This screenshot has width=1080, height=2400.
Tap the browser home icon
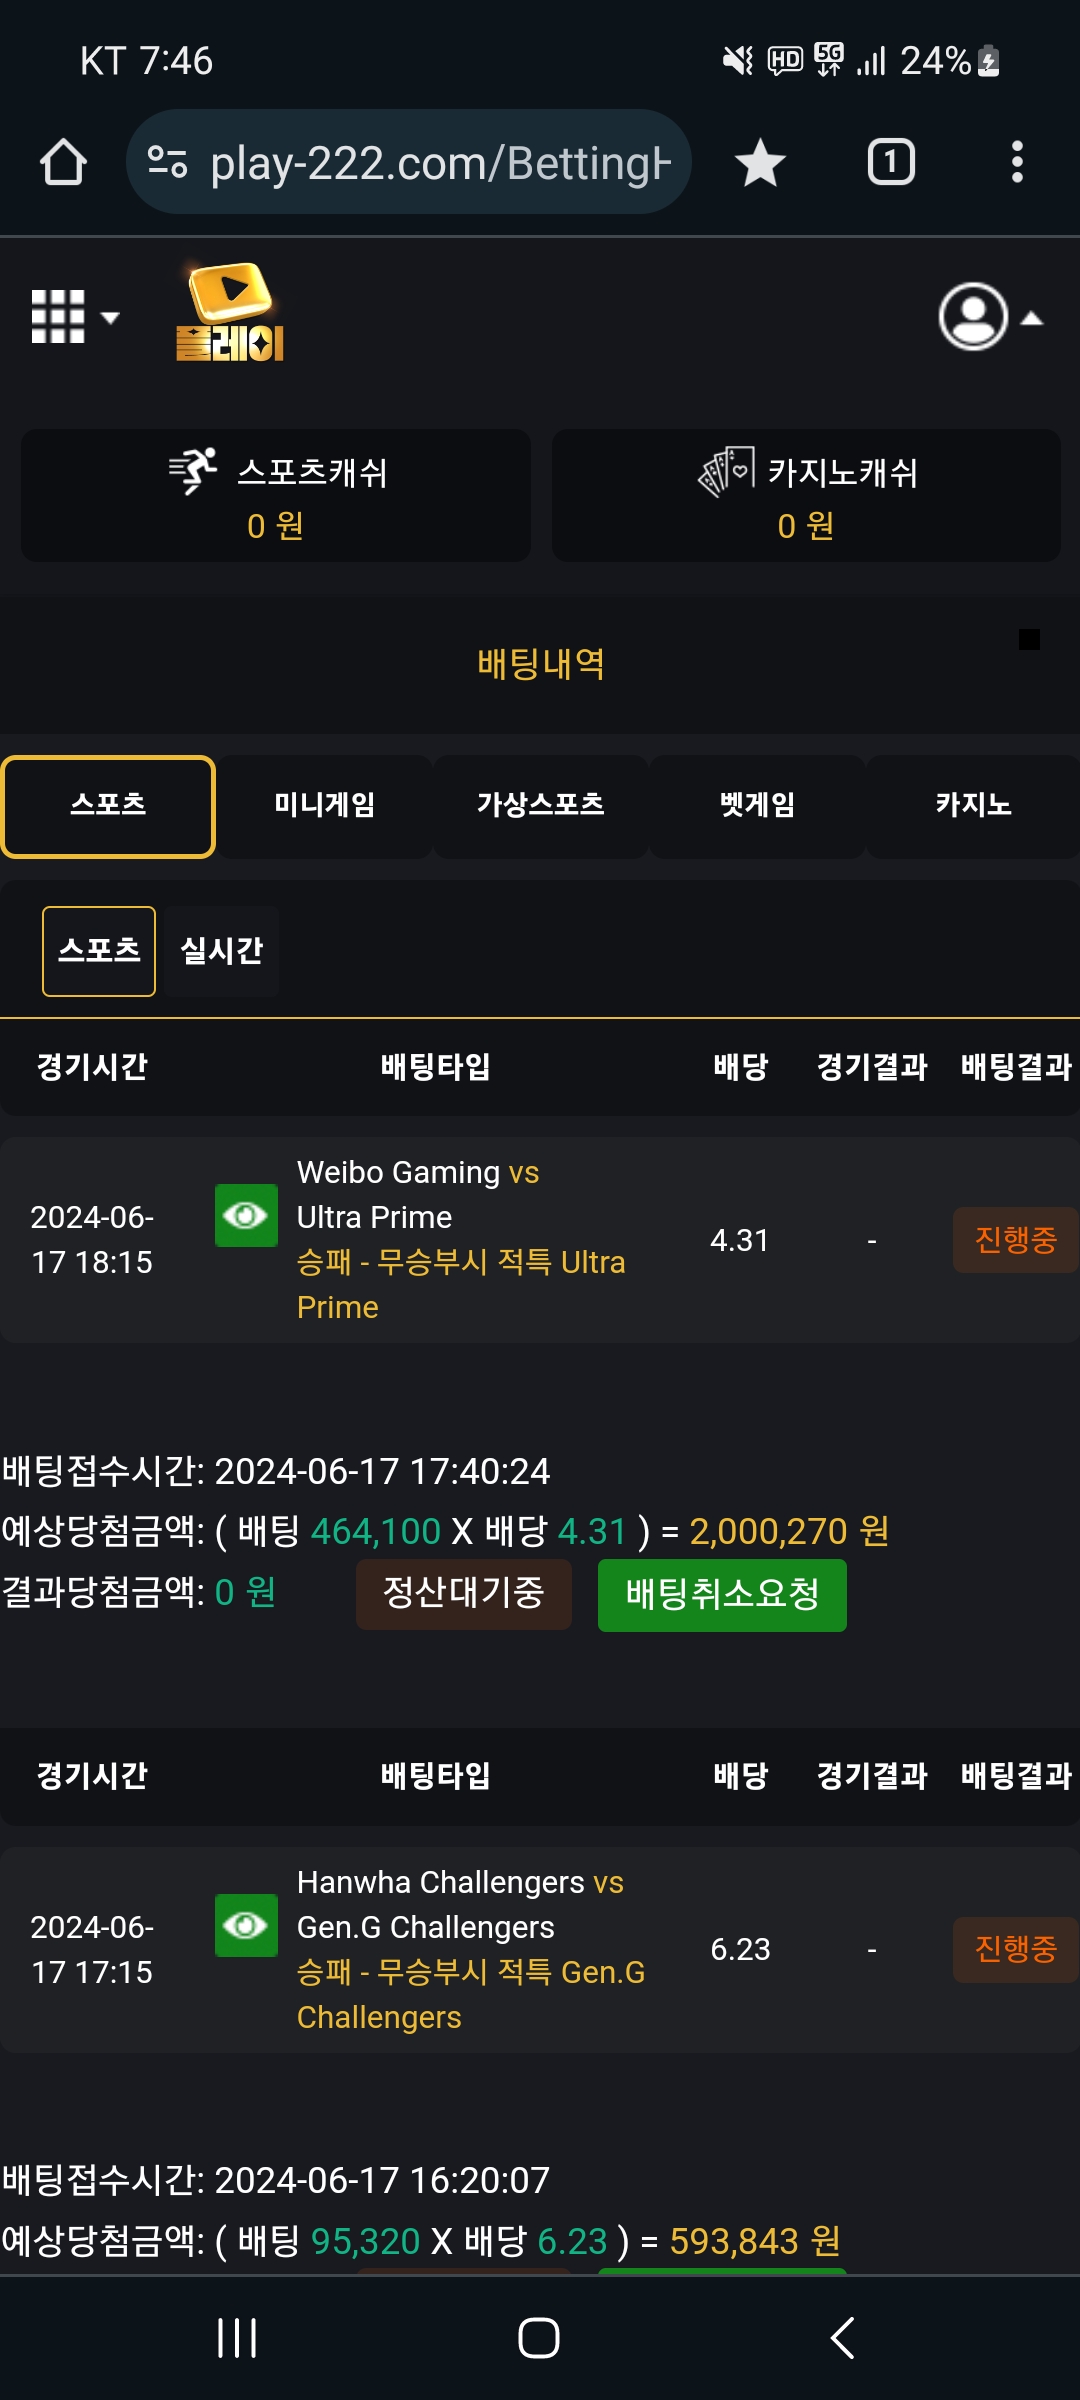[x=63, y=162]
